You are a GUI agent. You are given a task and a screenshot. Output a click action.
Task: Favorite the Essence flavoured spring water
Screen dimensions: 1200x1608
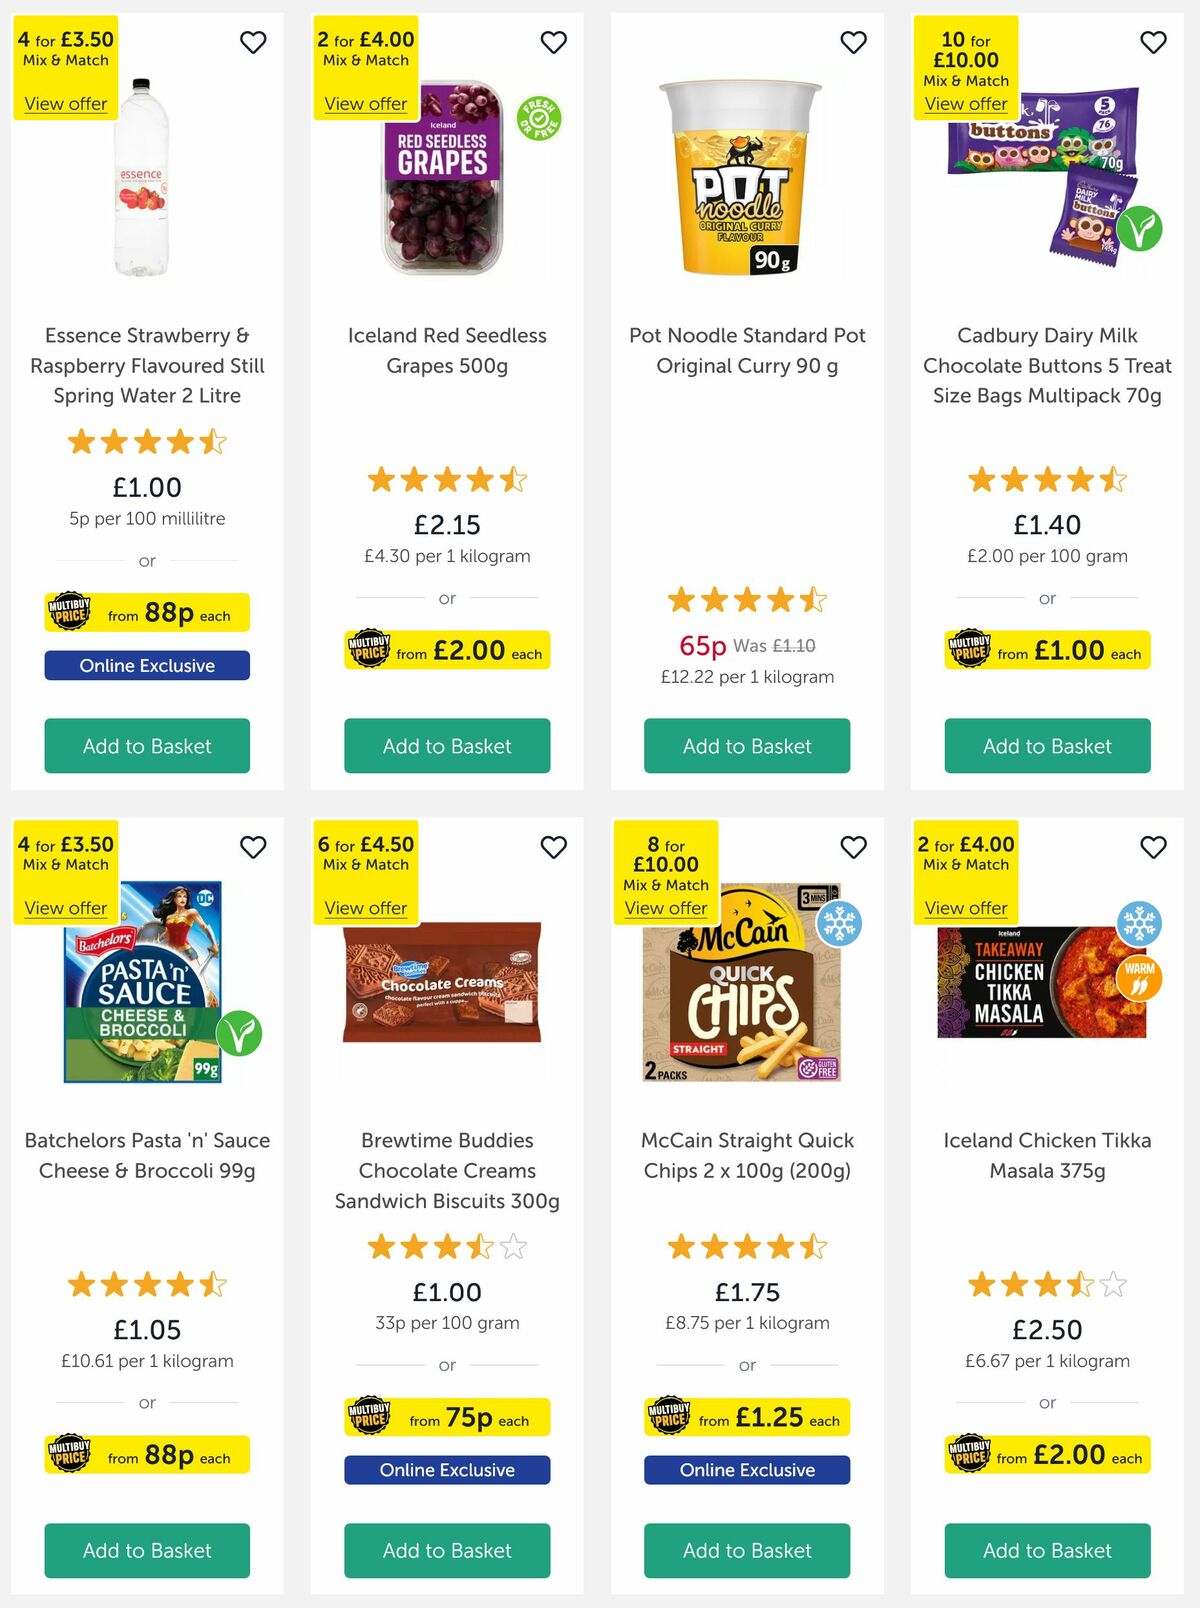(x=252, y=42)
